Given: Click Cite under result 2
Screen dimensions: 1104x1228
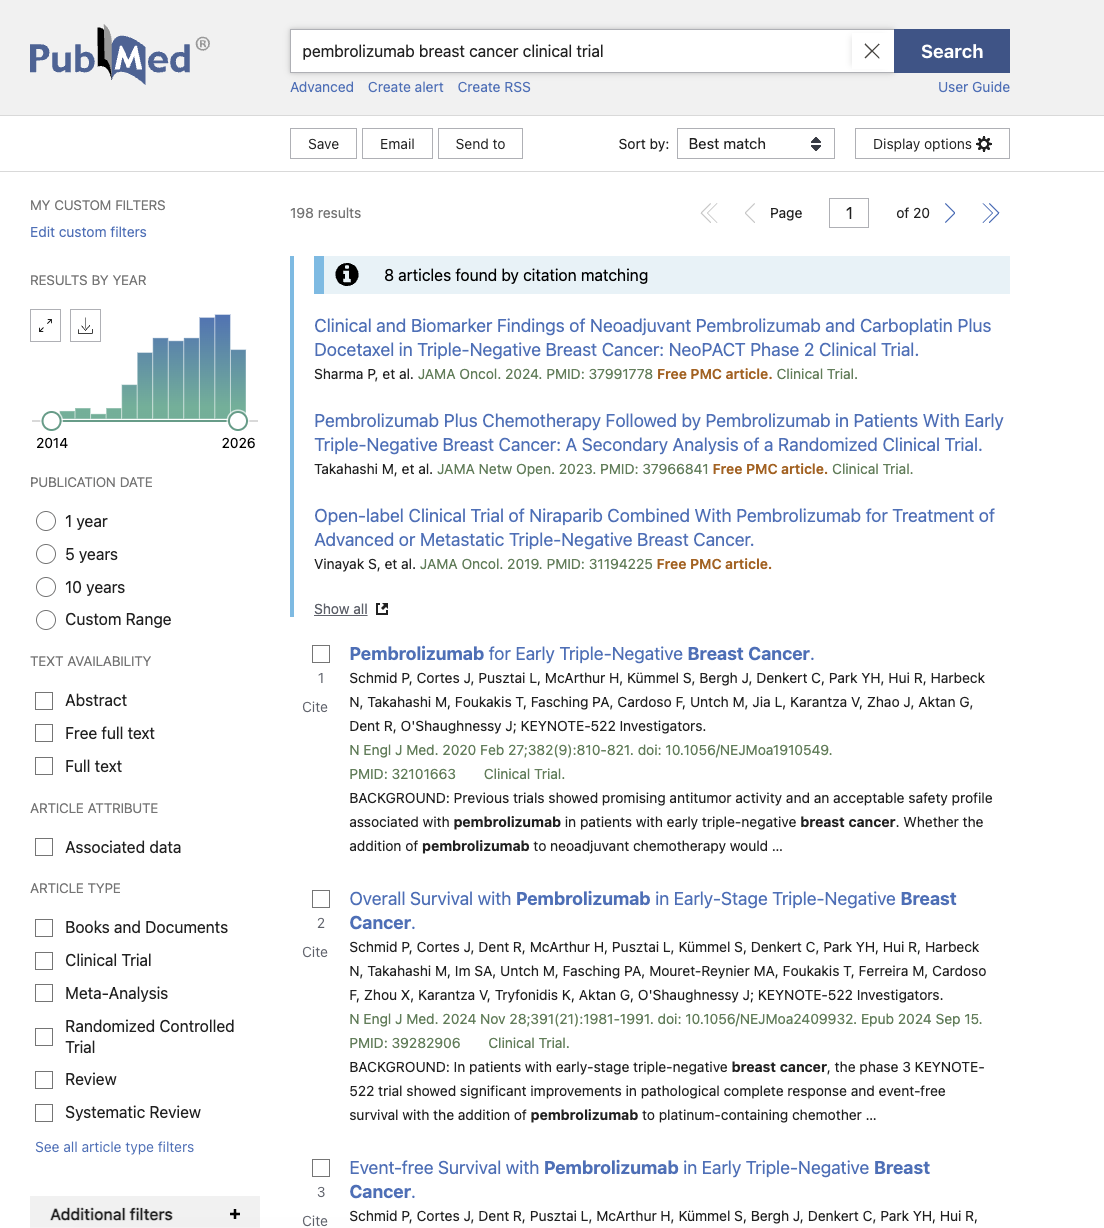Looking at the screenshot, I should pyautogui.click(x=315, y=952).
